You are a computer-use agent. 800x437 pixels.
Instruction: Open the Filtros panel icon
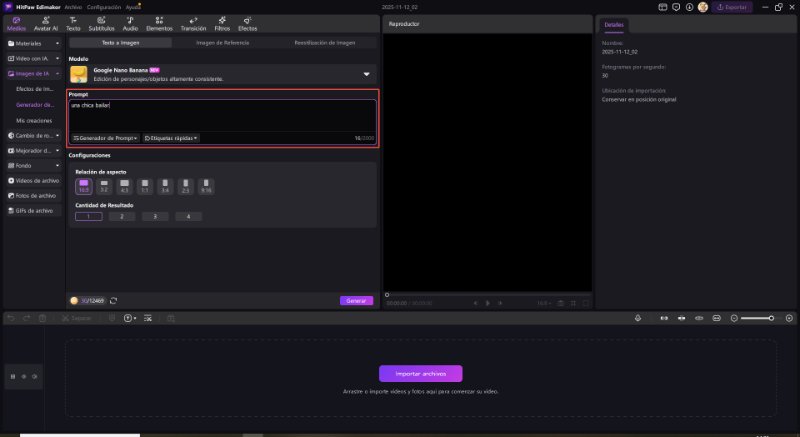click(220, 23)
